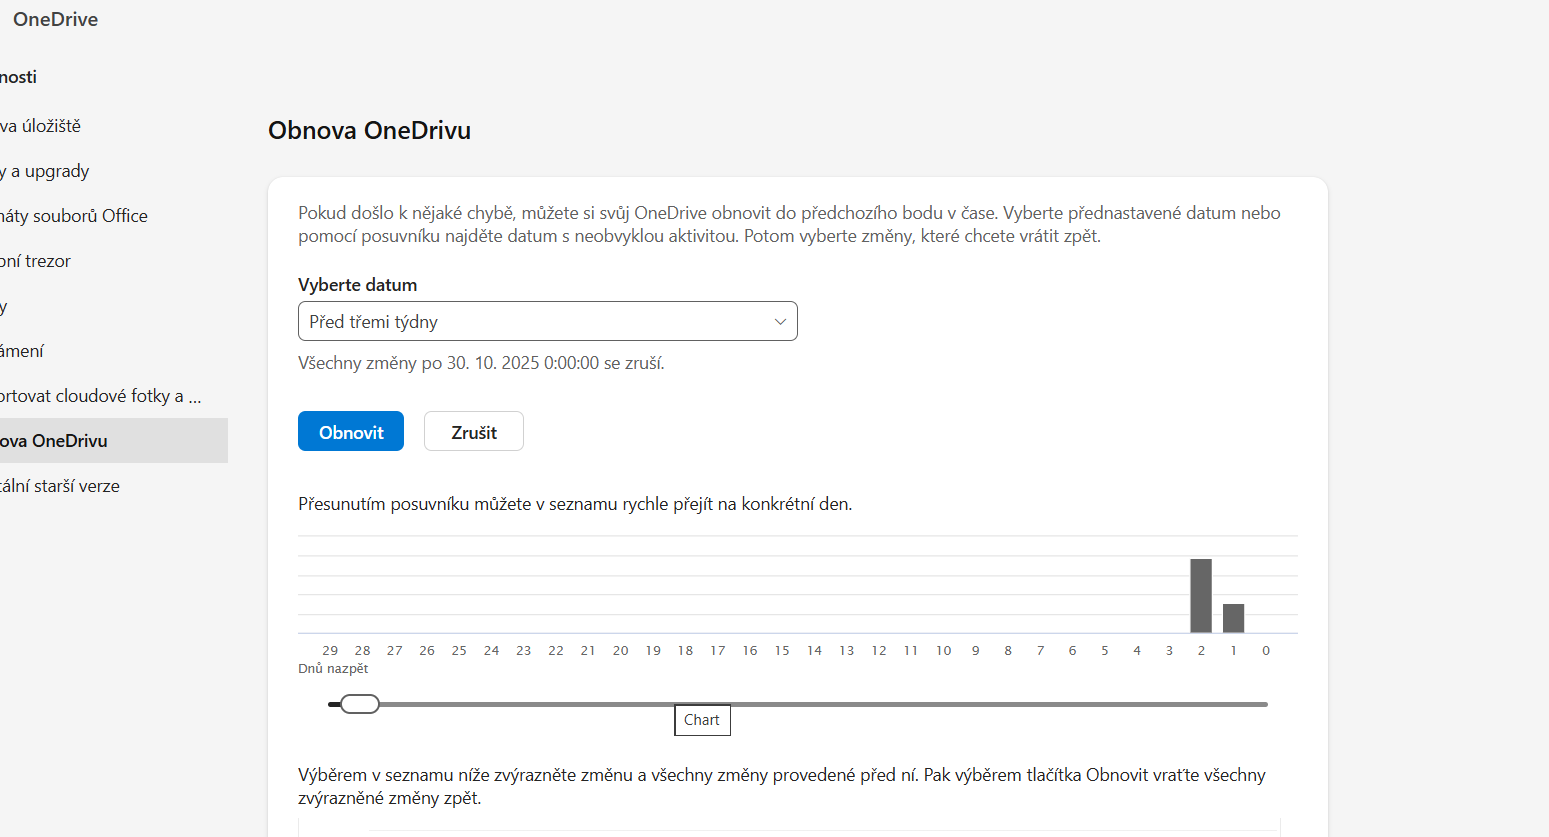Open the "Před třemi týdny" date dropdown

548,321
